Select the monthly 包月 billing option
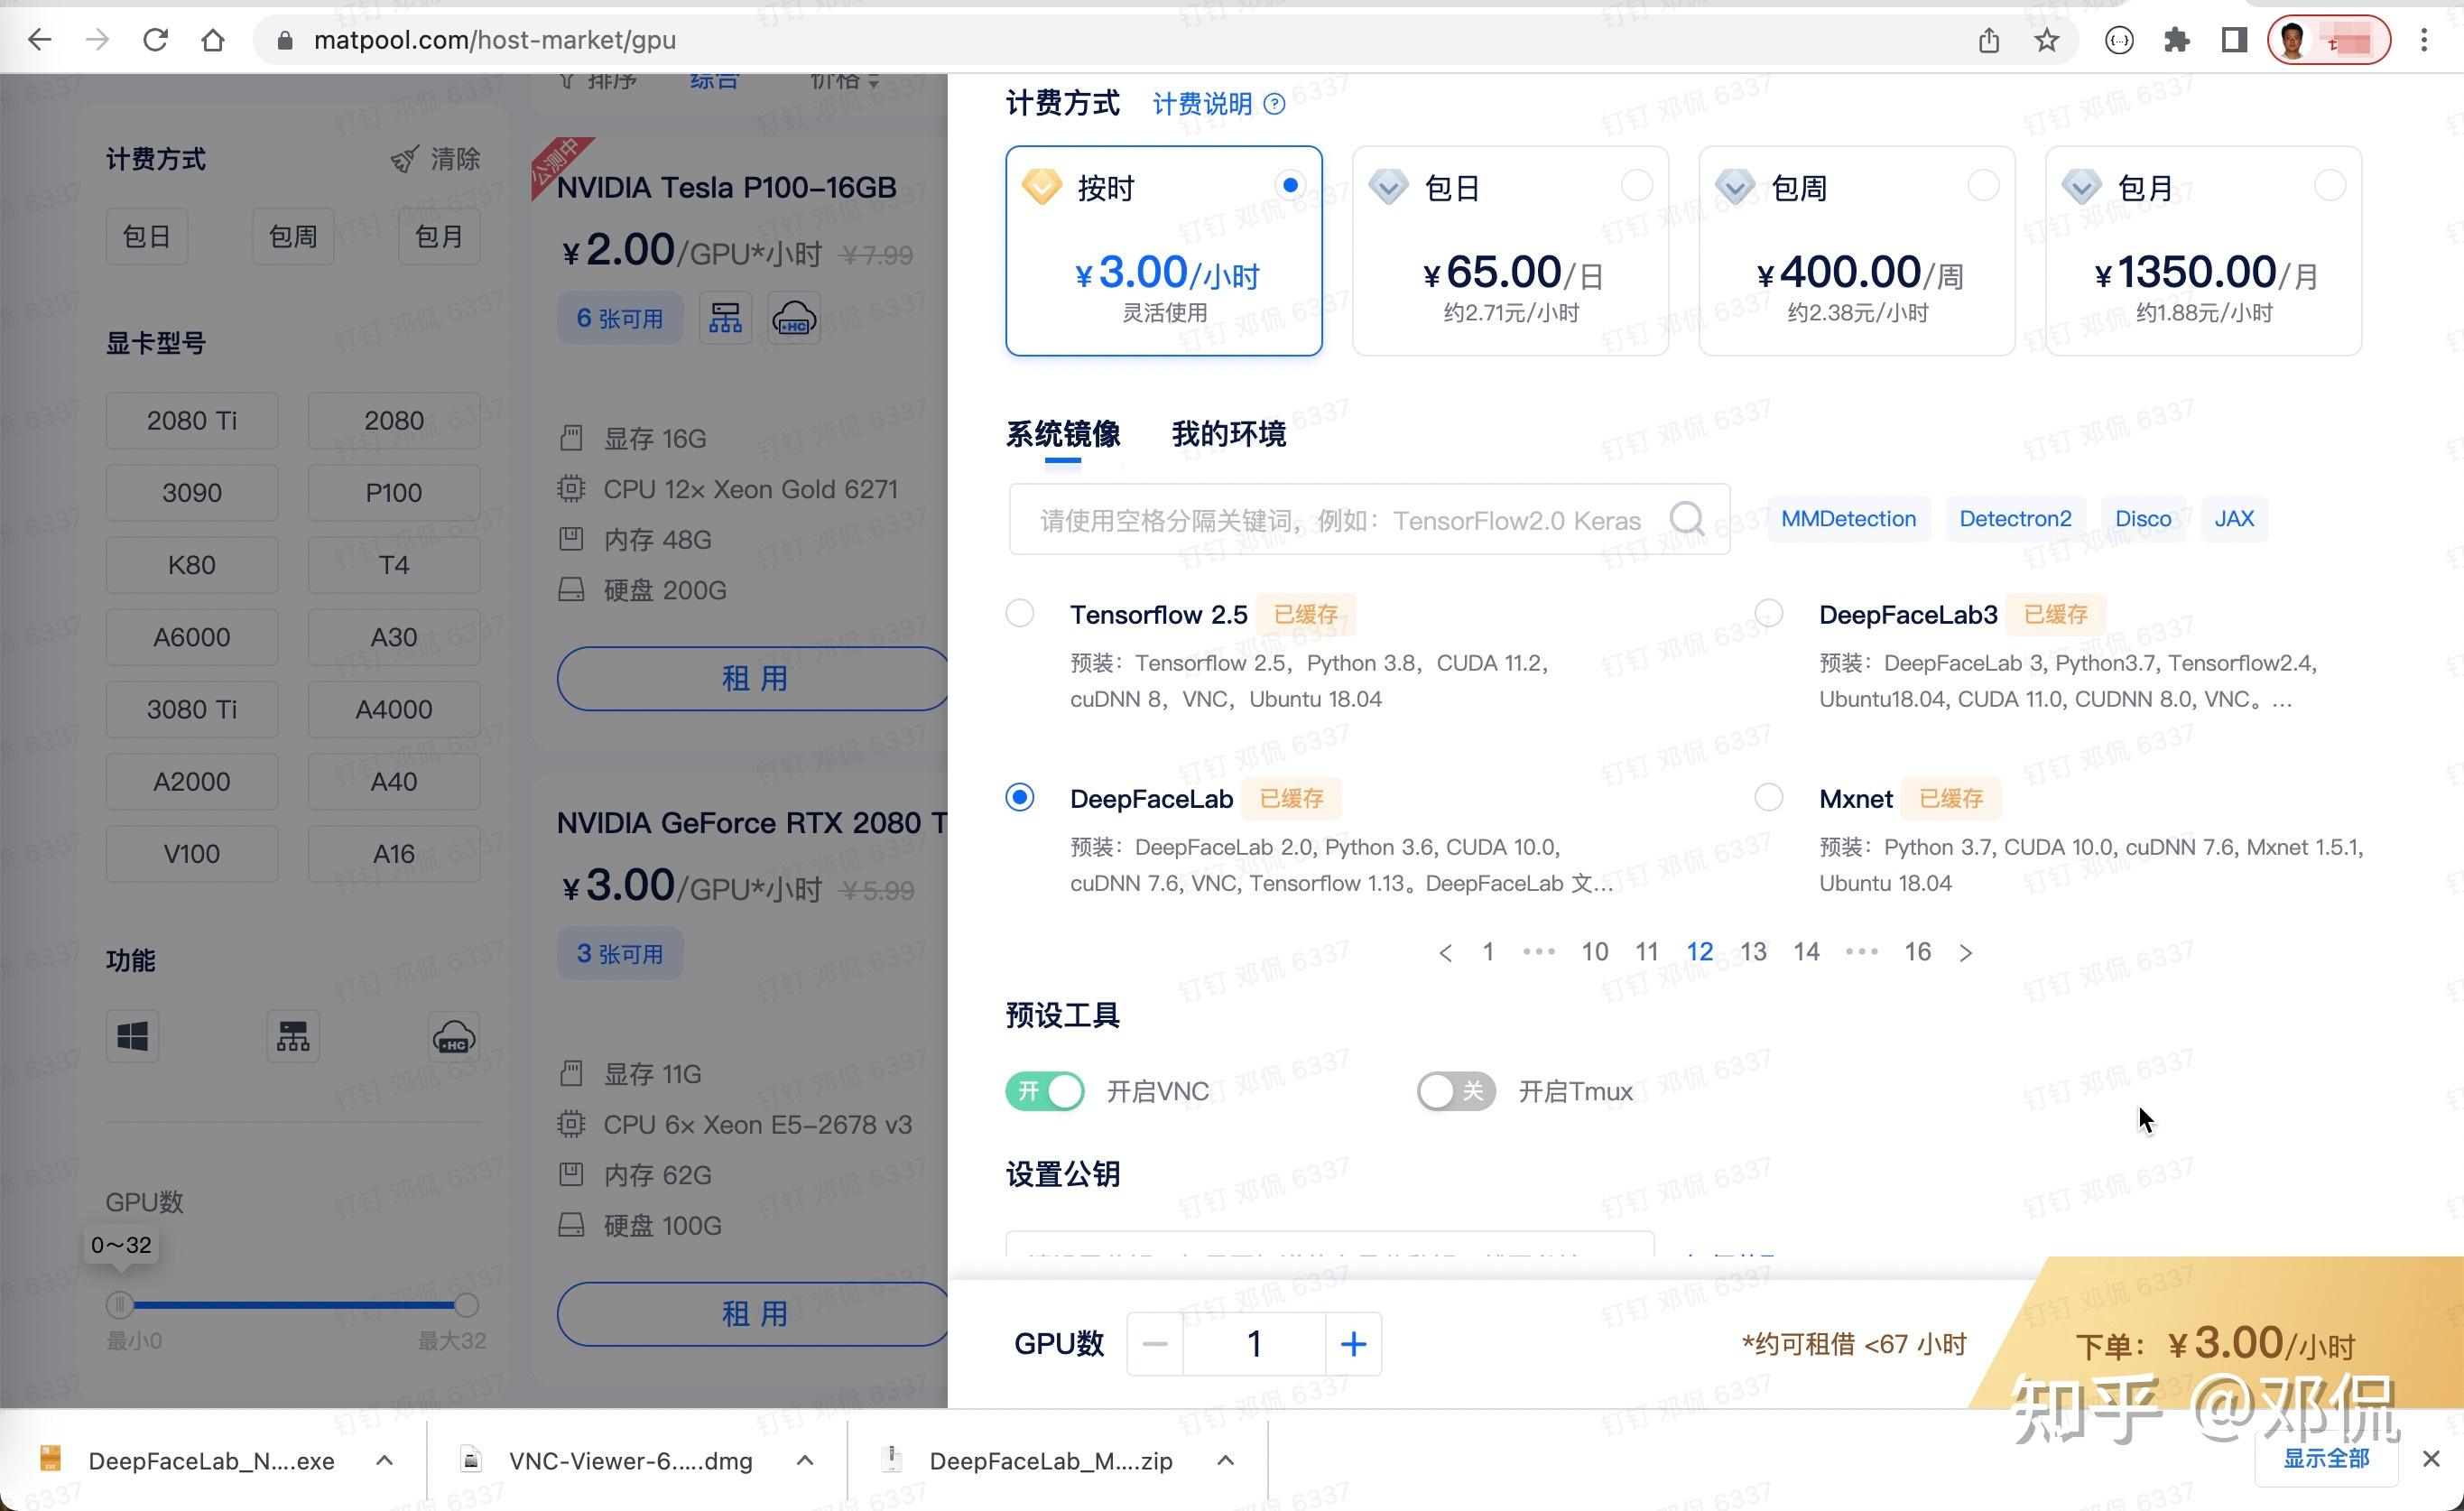 (x=2204, y=251)
